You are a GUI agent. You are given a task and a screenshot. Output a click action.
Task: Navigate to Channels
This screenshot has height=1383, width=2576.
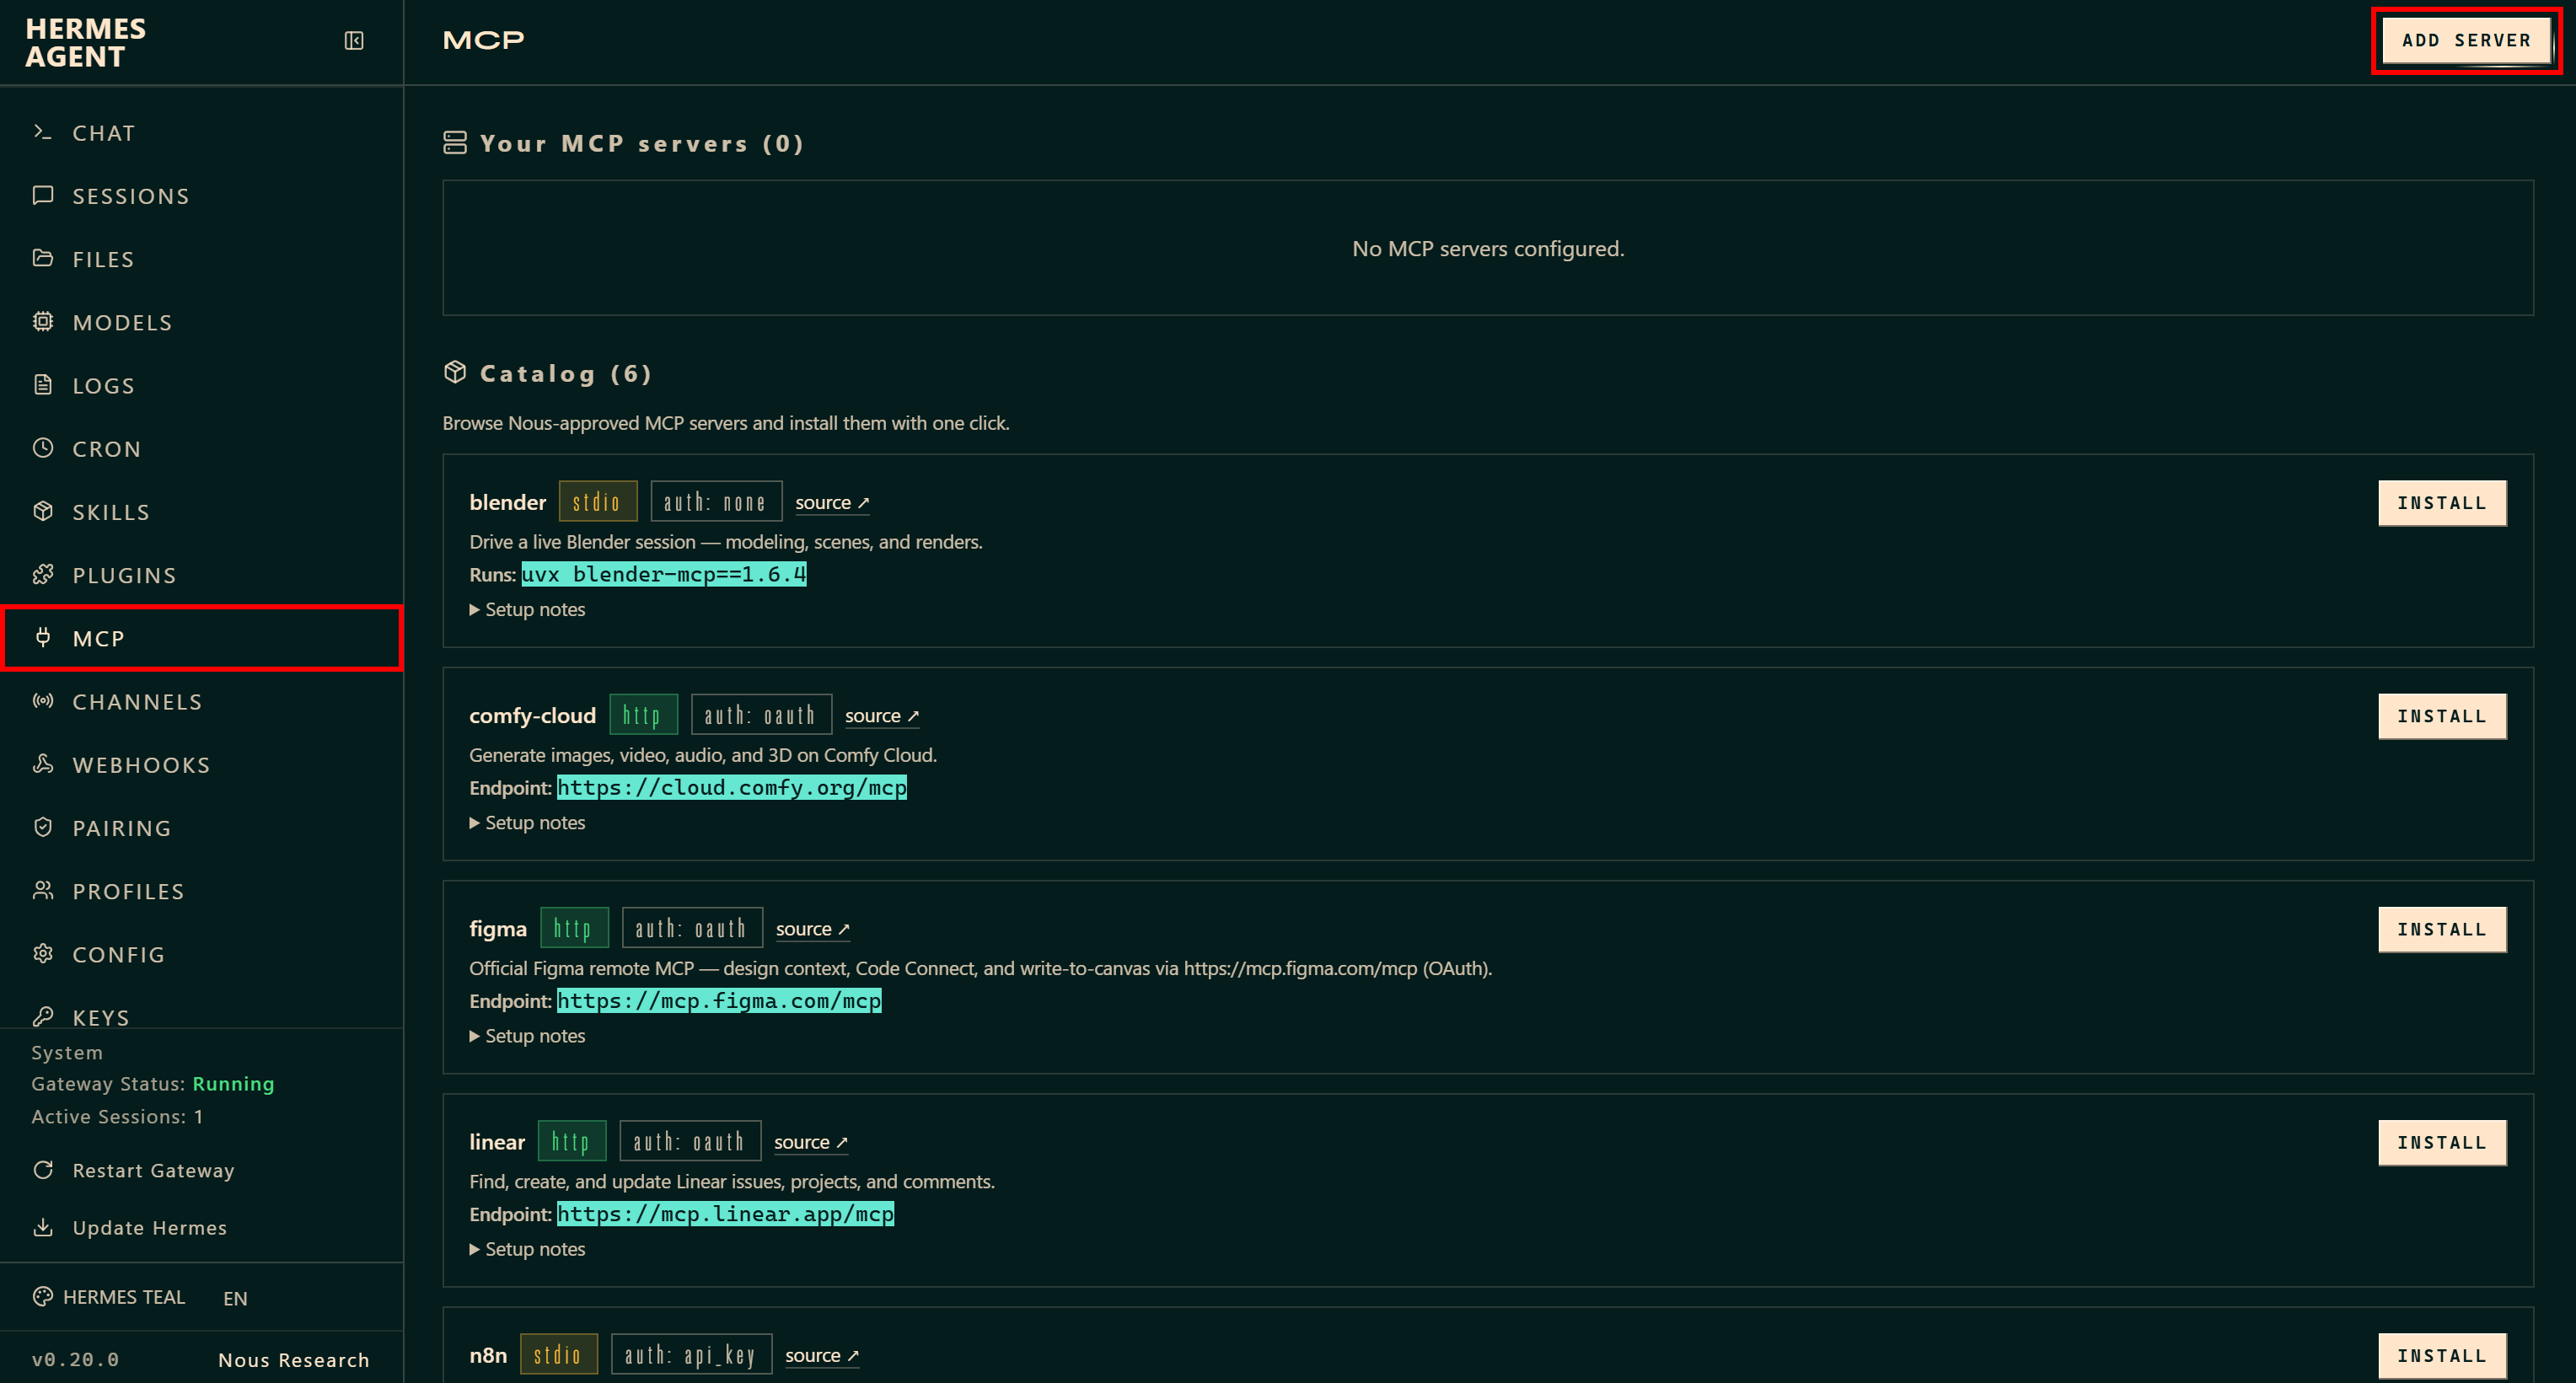click(201, 701)
